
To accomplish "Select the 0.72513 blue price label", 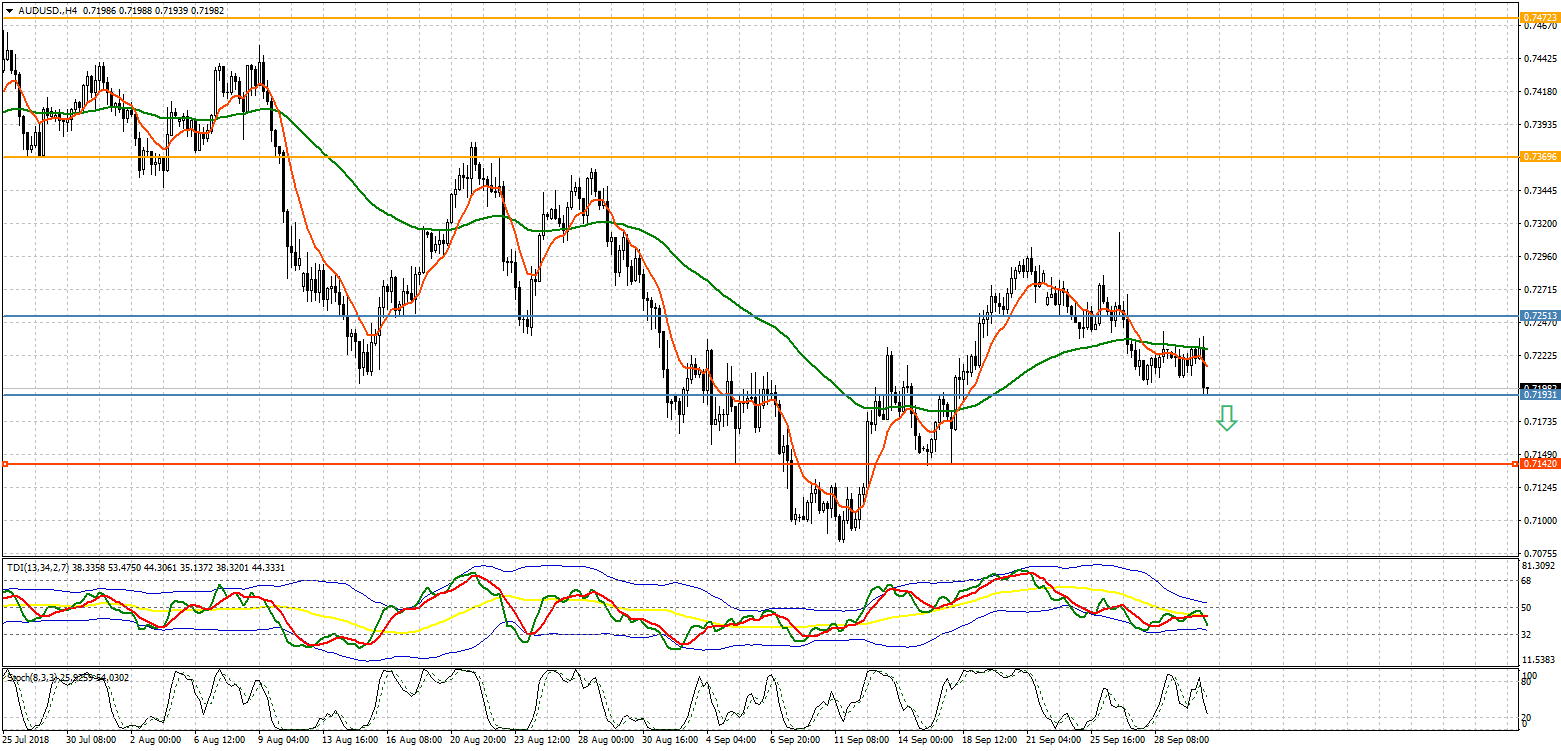I will 1539,316.
